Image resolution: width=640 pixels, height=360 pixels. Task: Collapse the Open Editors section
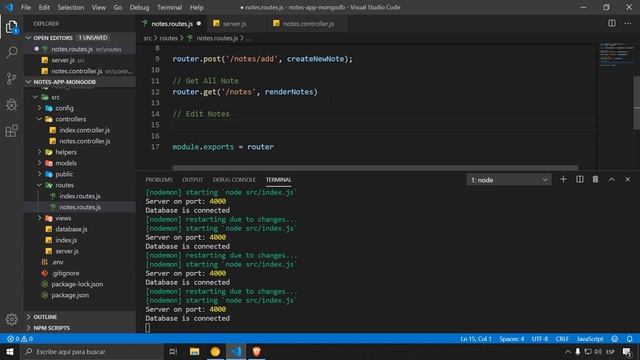click(x=28, y=38)
